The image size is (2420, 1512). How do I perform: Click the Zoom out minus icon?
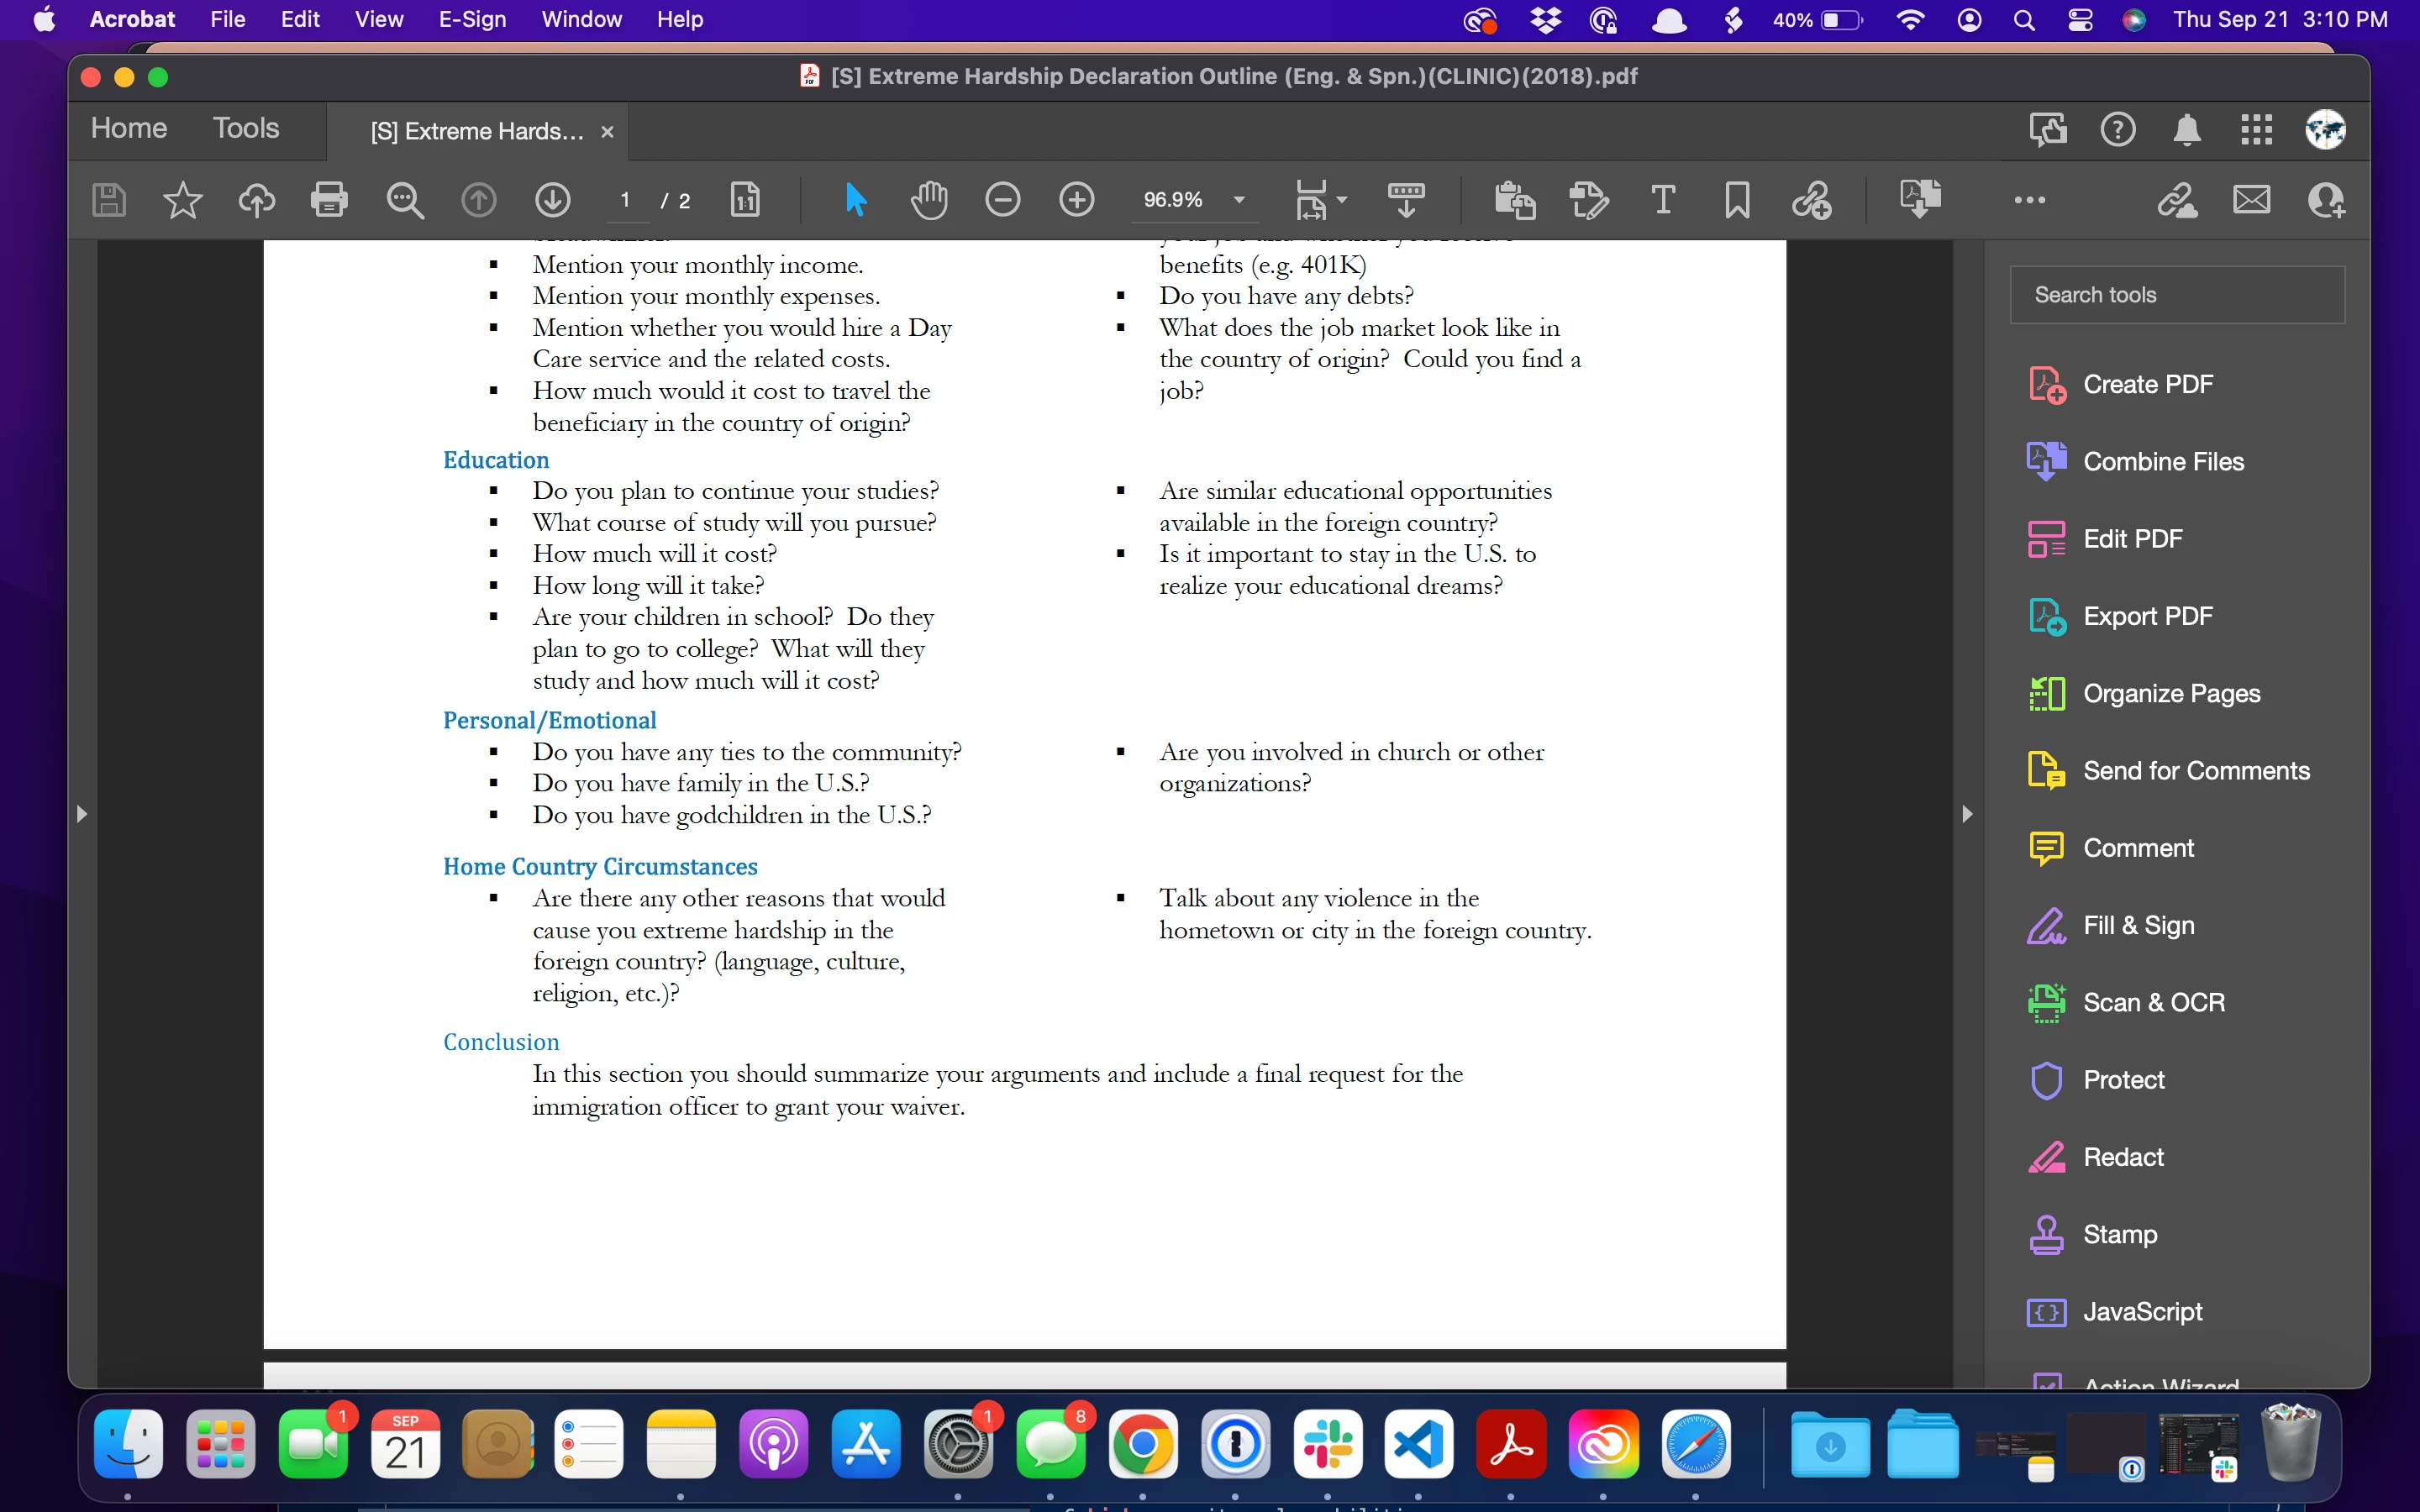pos(1002,200)
